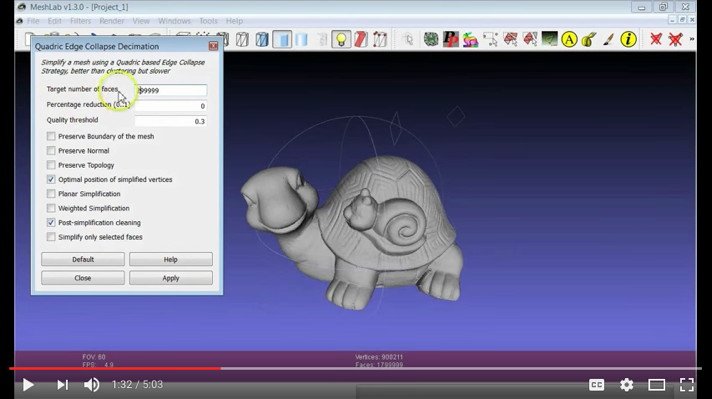Click the yellow info 'i' icon
Viewport: 712px width, 399px height.
pos(628,39)
